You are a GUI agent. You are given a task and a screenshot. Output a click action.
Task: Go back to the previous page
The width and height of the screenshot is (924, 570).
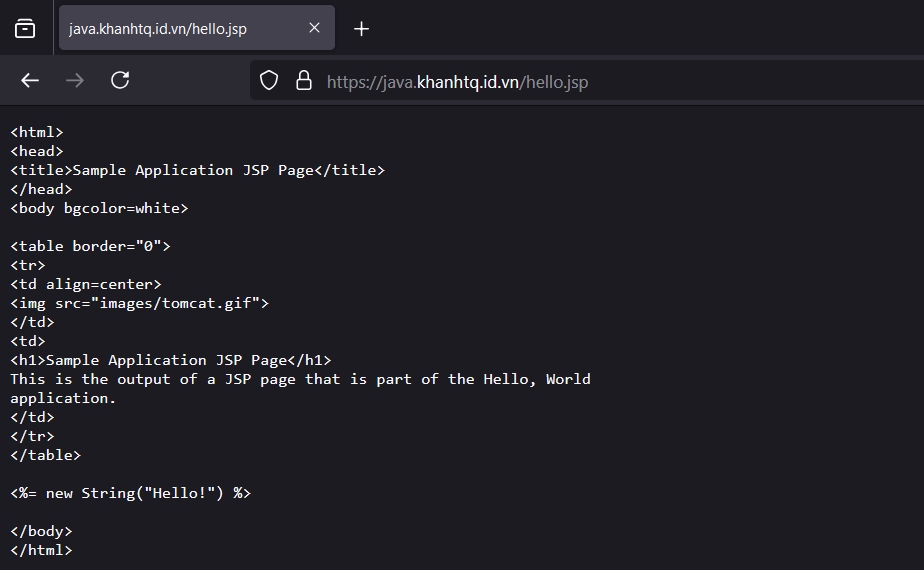tap(30, 81)
